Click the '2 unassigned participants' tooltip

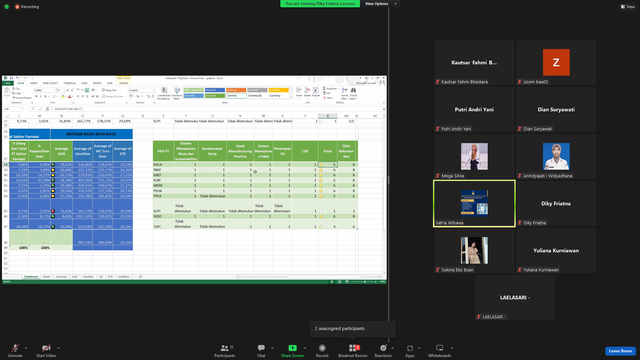pos(352,329)
